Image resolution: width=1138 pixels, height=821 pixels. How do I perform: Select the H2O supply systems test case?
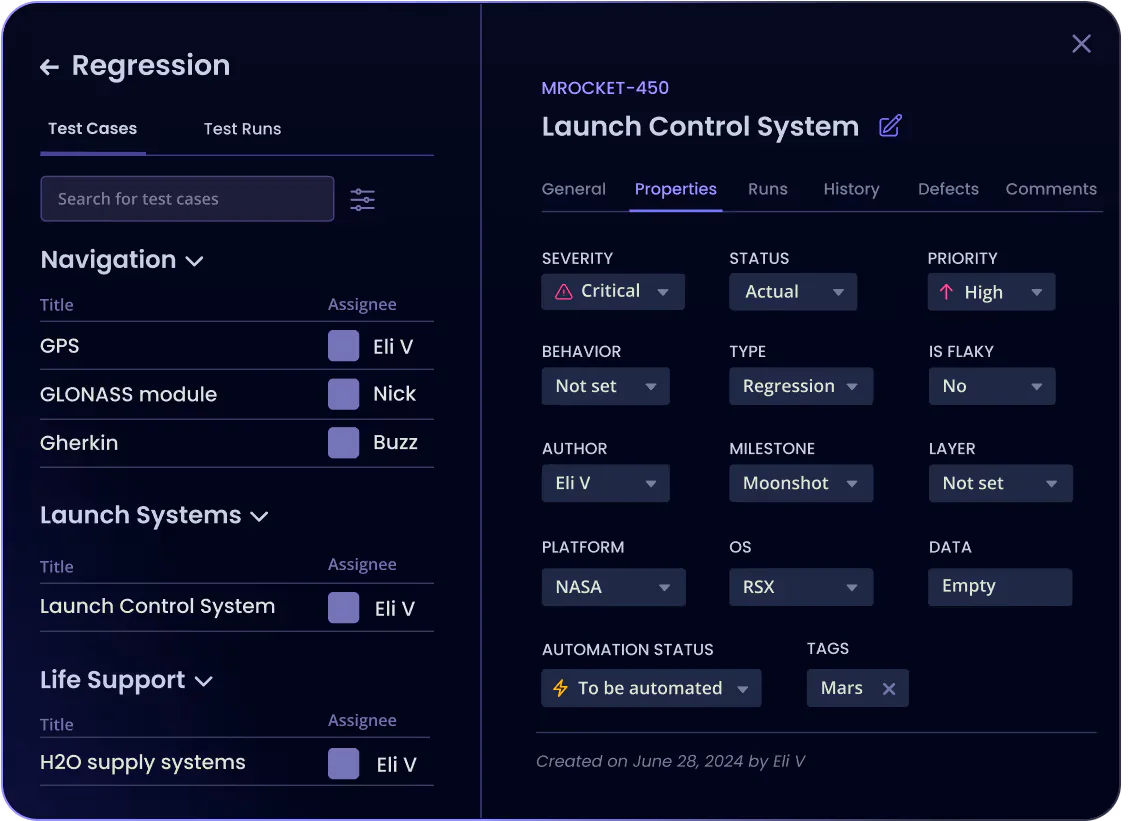[x=142, y=762]
